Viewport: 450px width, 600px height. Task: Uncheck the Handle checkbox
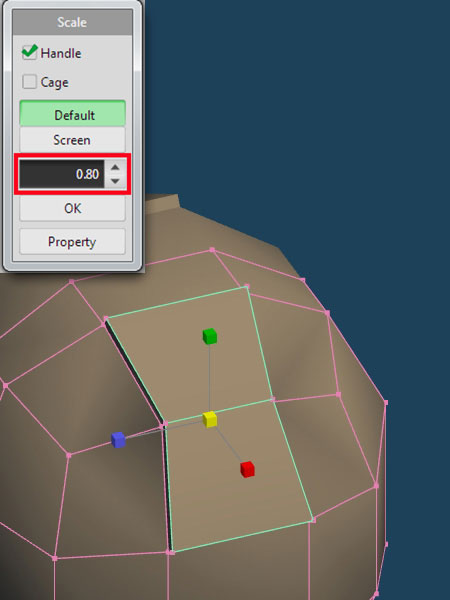point(29,52)
